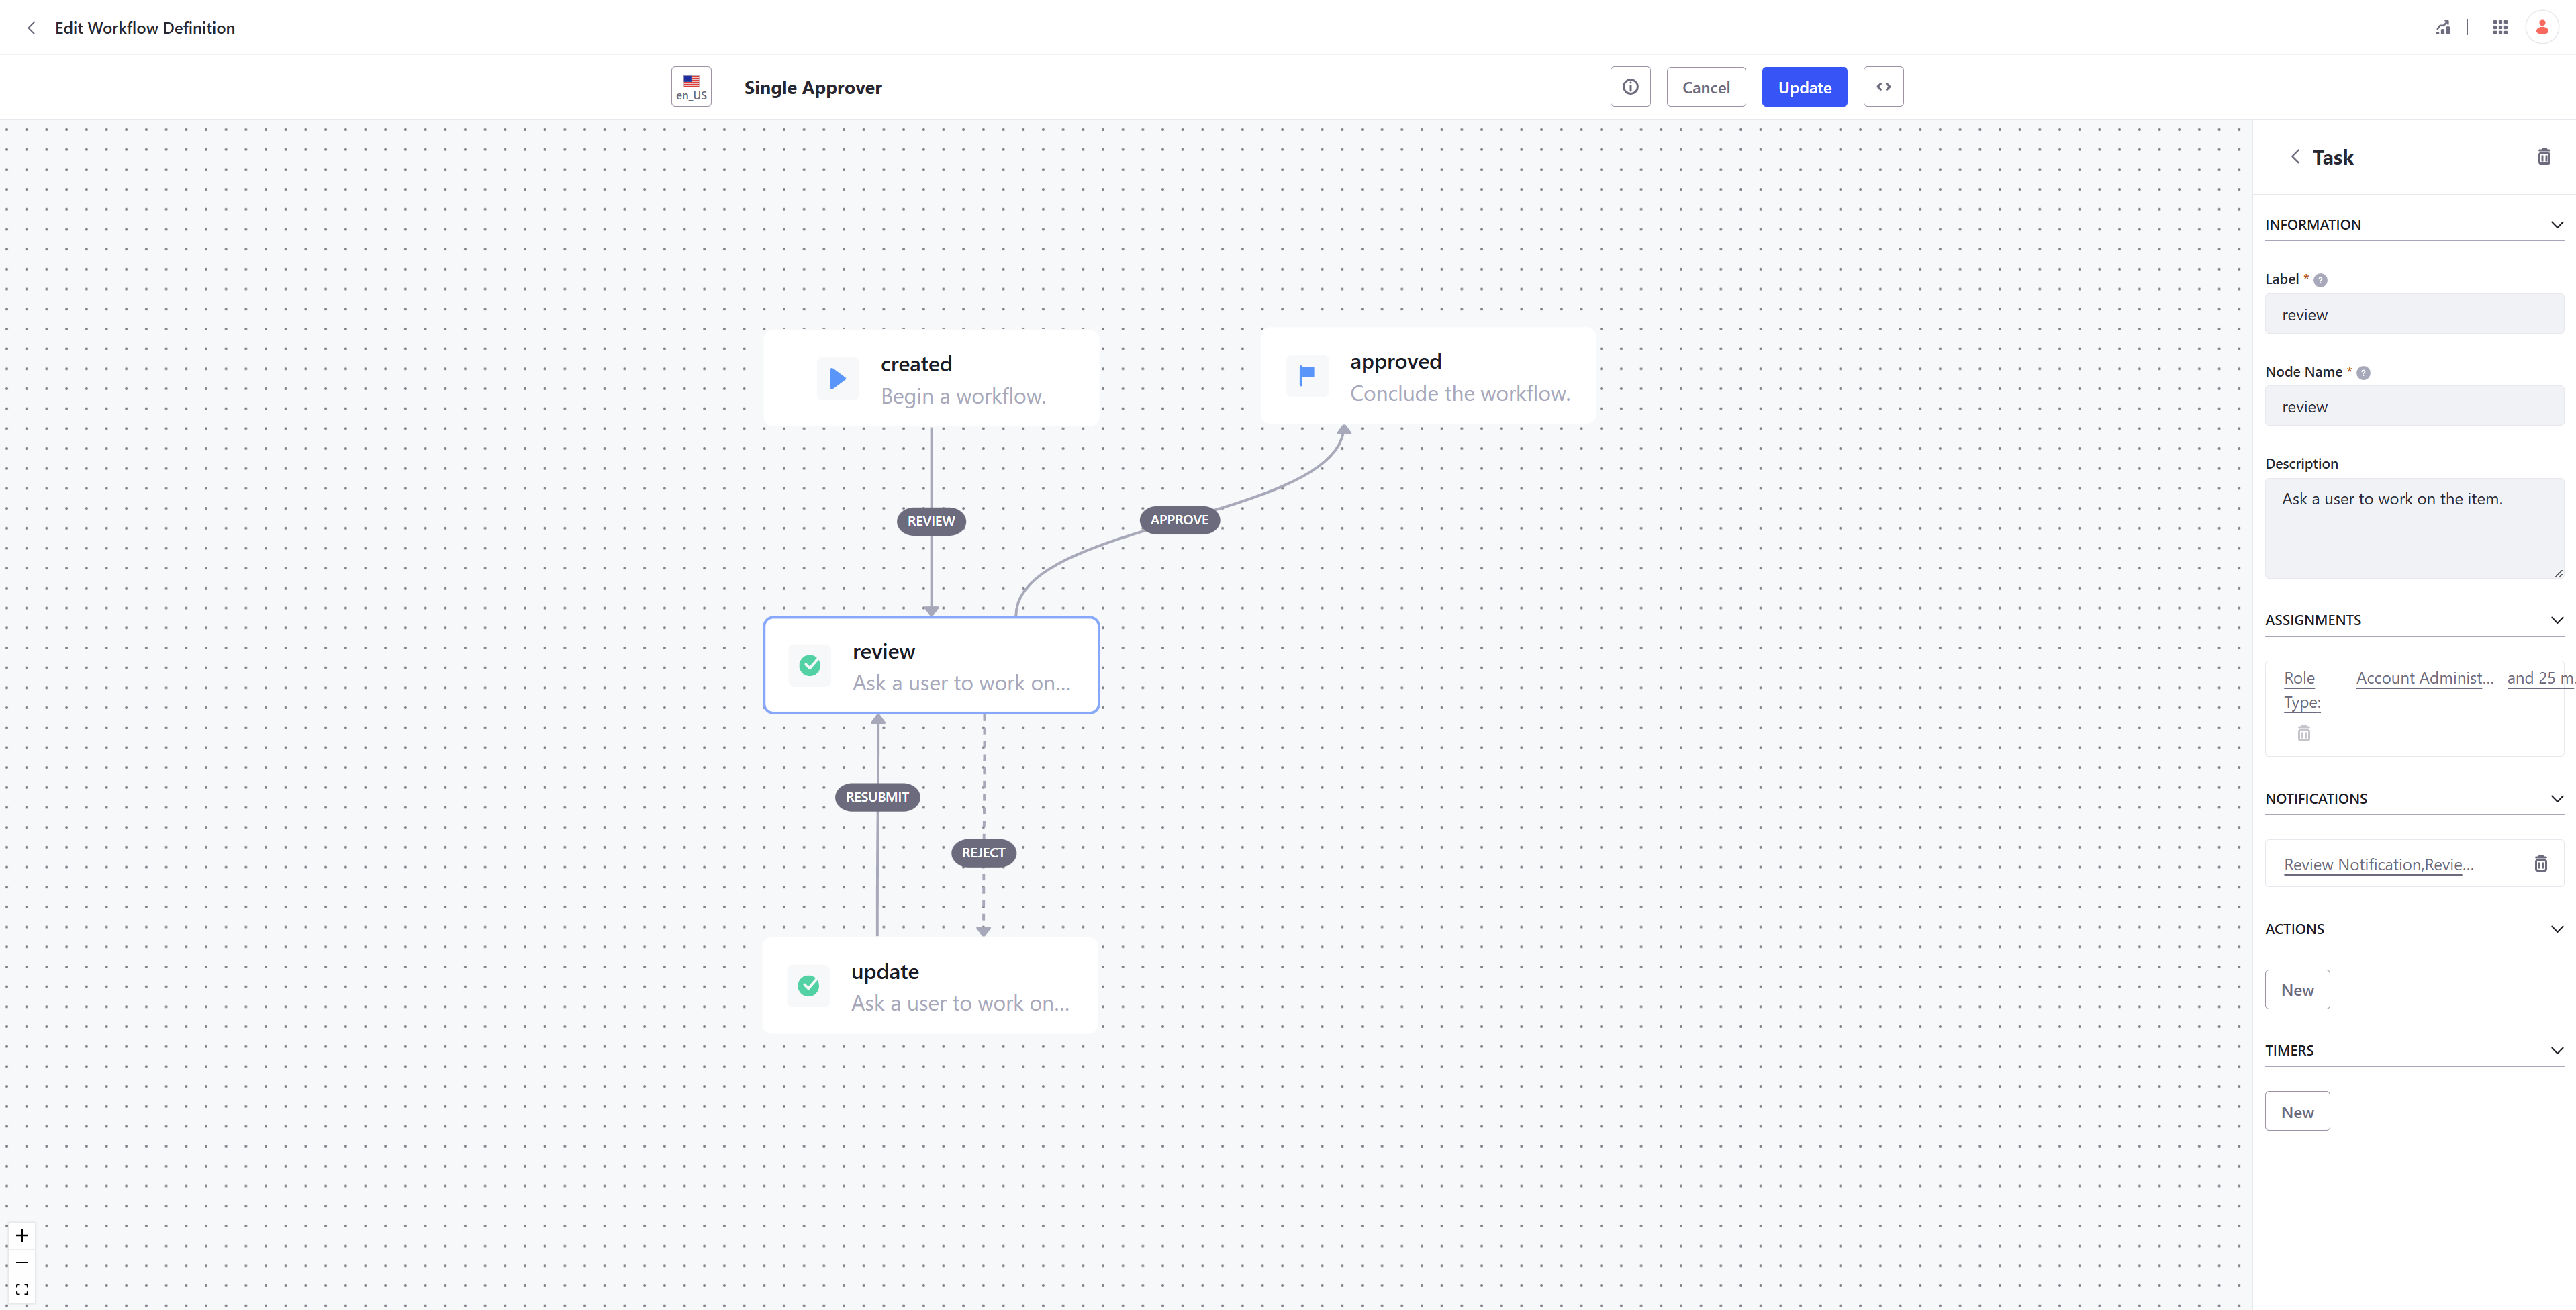The width and height of the screenshot is (2576, 1310).
Task: Click the workflow info icon button
Action: 1630,87
